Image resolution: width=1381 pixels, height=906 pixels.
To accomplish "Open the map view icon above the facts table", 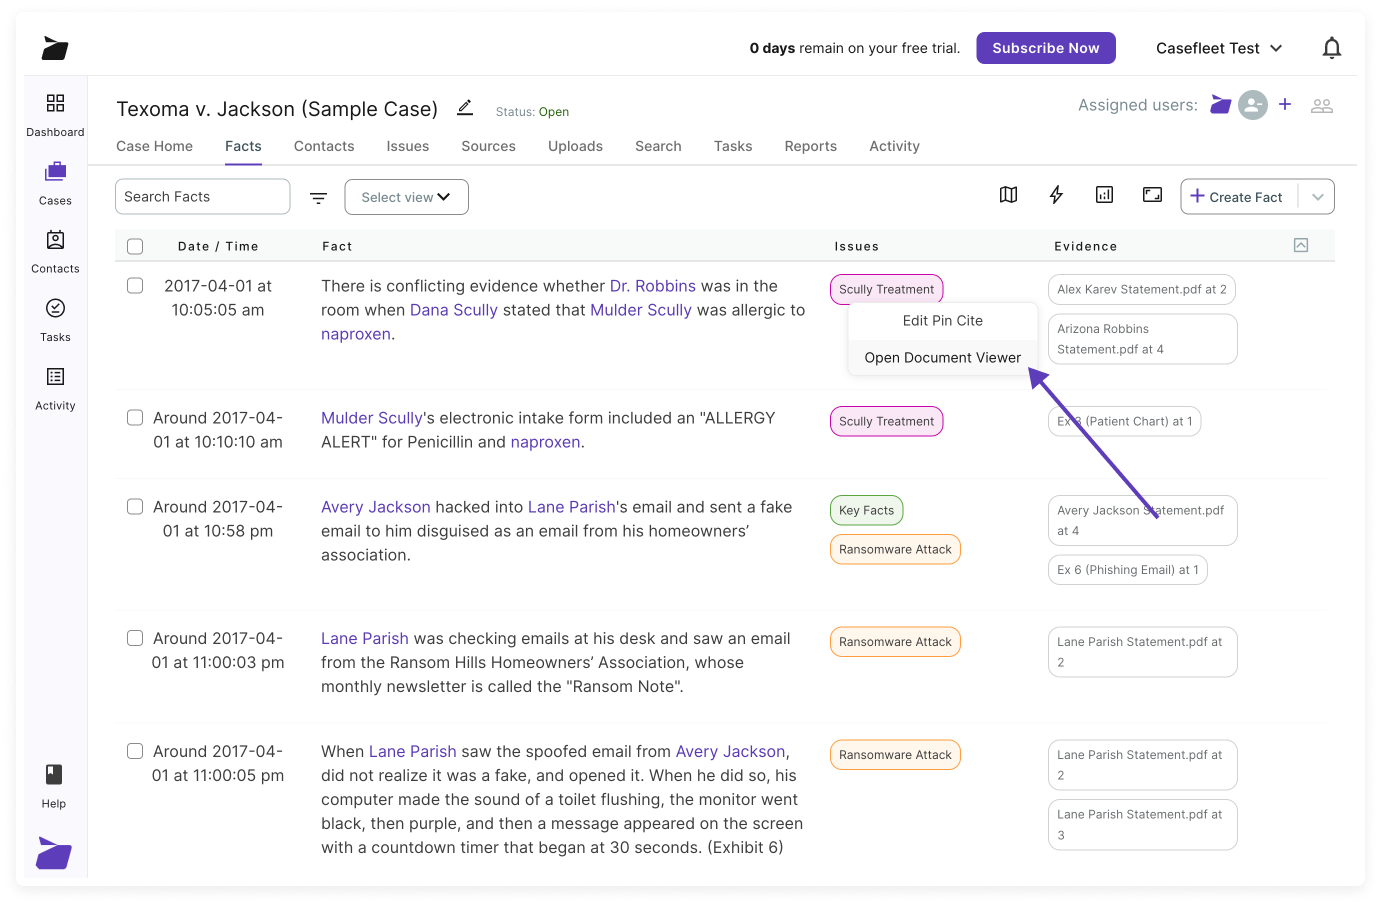I will pyautogui.click(x=1008, y=194).
